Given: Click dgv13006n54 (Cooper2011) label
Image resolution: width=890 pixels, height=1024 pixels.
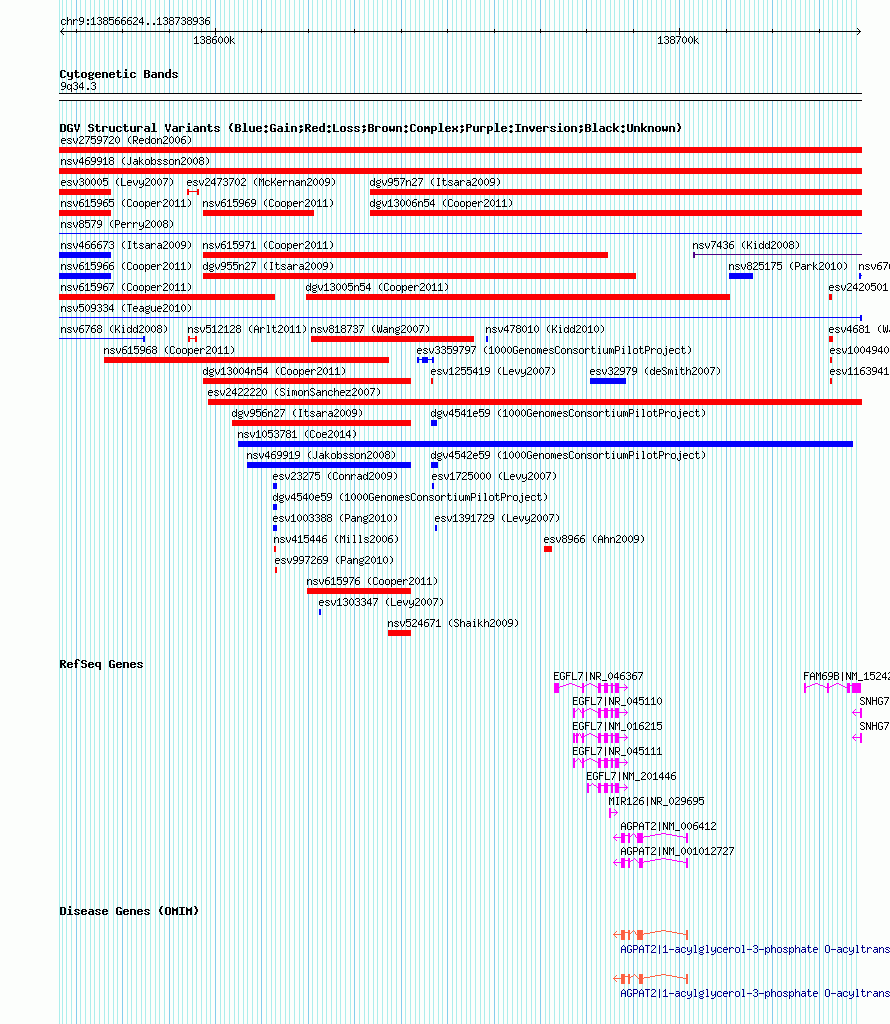Looking at the screenshot, I should (x=441, y=203).
